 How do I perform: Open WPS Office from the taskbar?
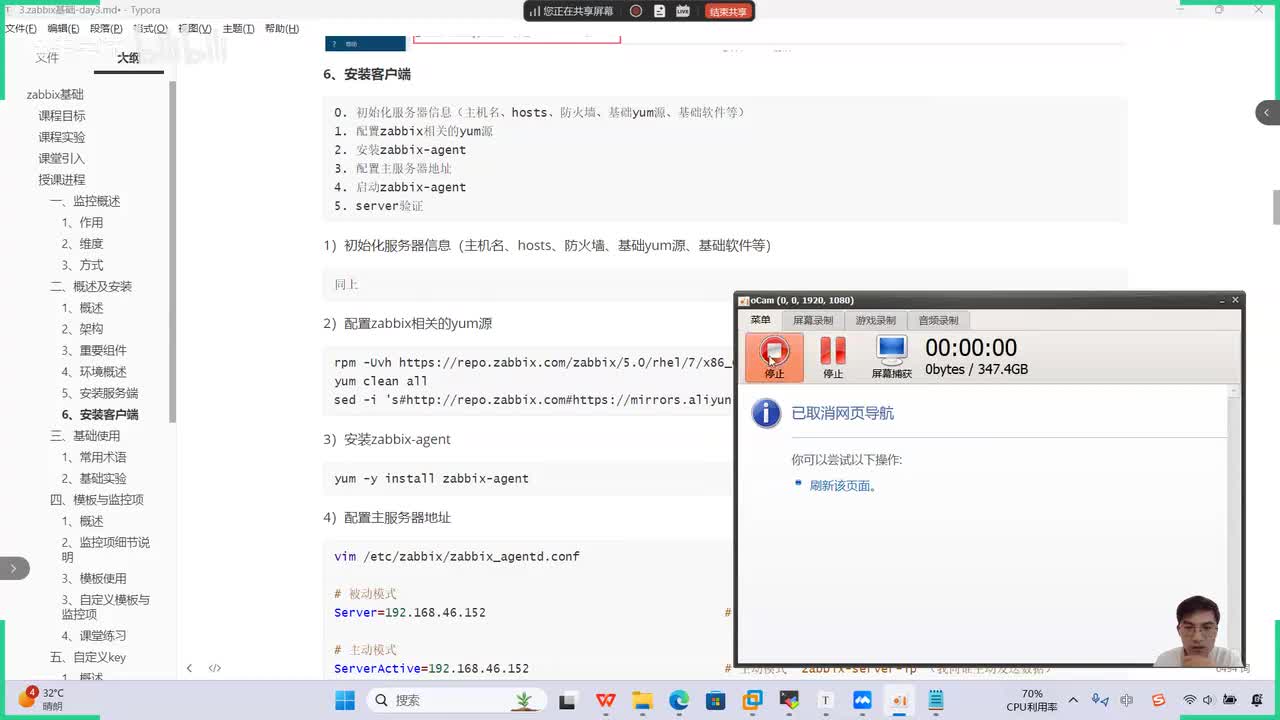[605, 700]
